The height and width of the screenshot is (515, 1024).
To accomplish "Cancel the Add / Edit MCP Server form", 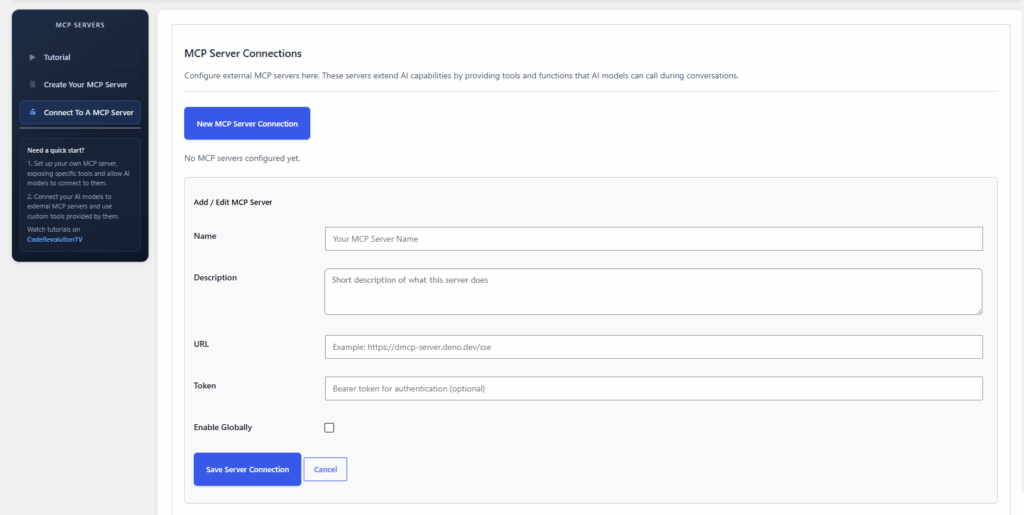I will coord(325,469).
